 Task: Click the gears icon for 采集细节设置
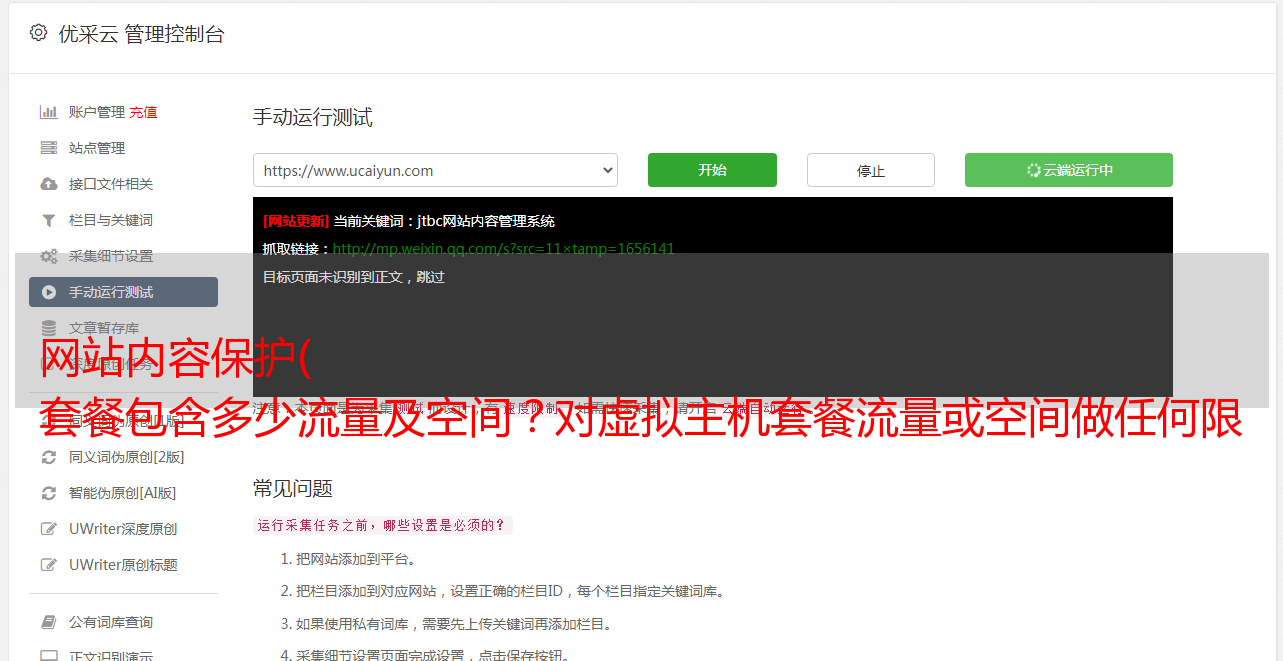(x=48, y=256)
